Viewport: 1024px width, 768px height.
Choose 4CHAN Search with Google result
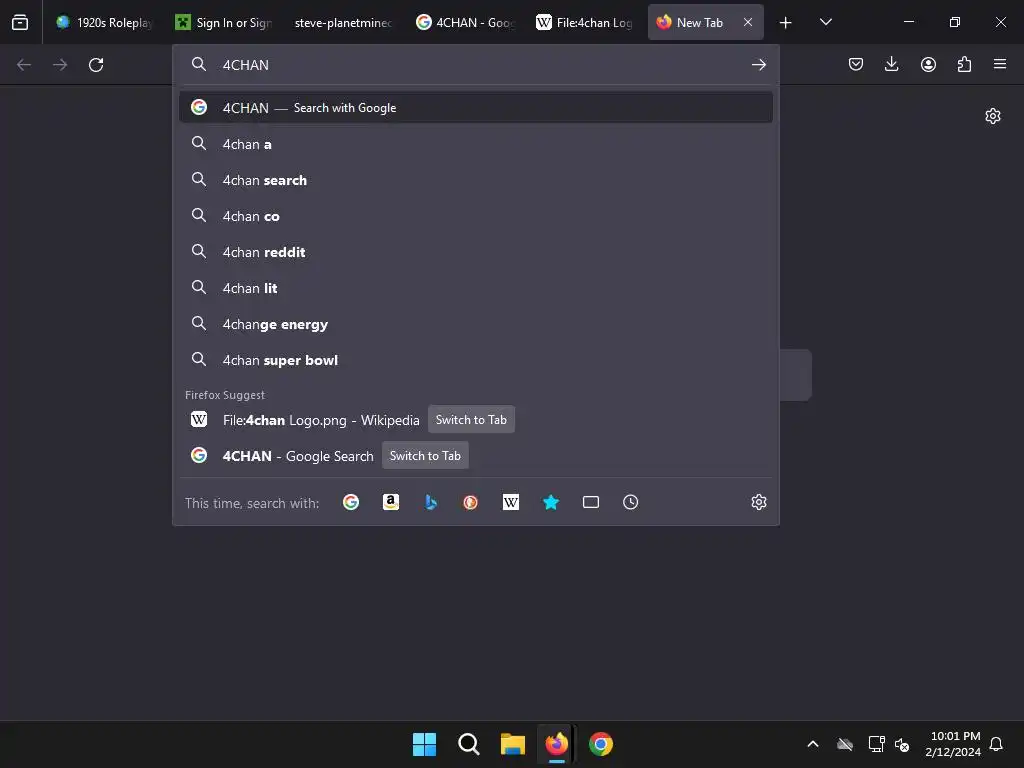pyautogui.click(x=475, y=108)
